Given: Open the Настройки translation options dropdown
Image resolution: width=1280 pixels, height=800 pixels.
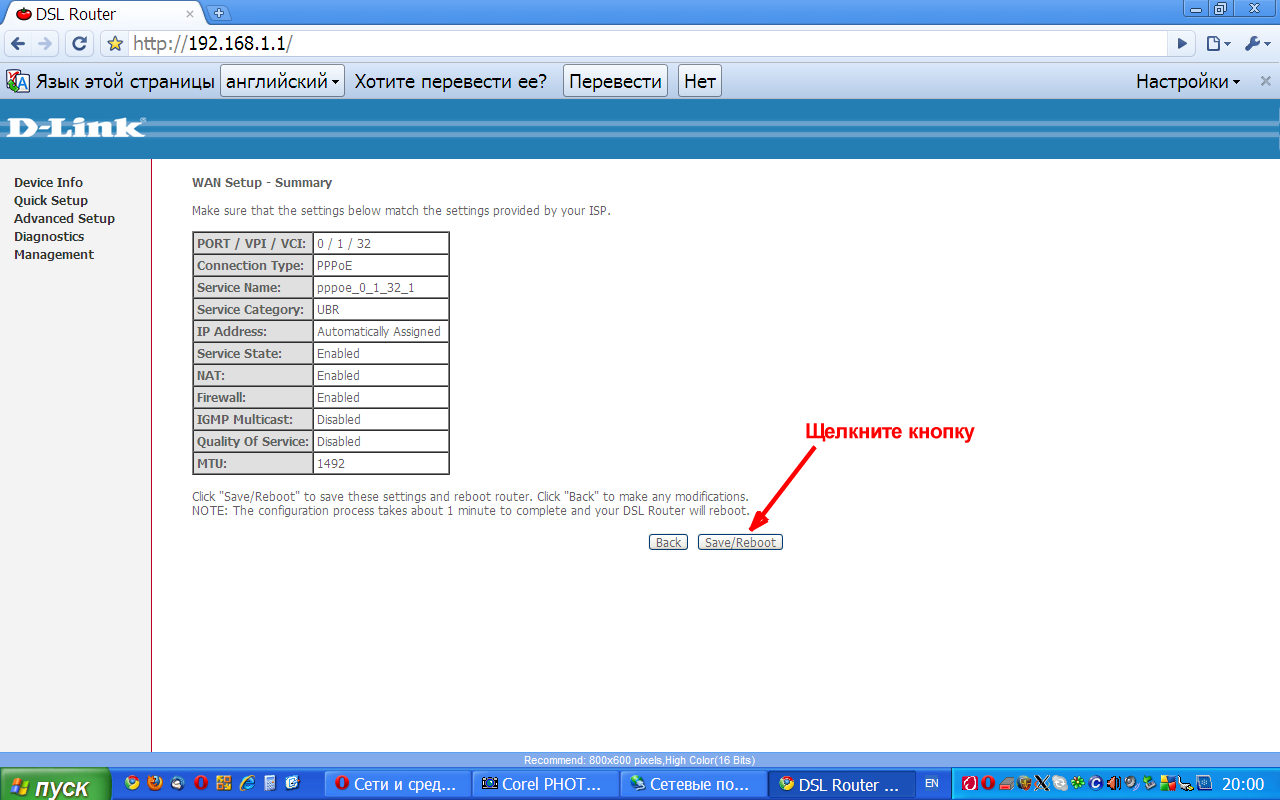Looking at the screenshot, I should tap(1188, 82).
